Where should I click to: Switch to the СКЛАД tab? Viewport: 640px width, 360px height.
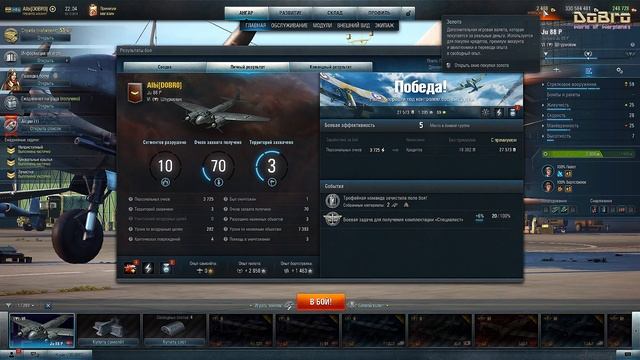coord(335,13)
